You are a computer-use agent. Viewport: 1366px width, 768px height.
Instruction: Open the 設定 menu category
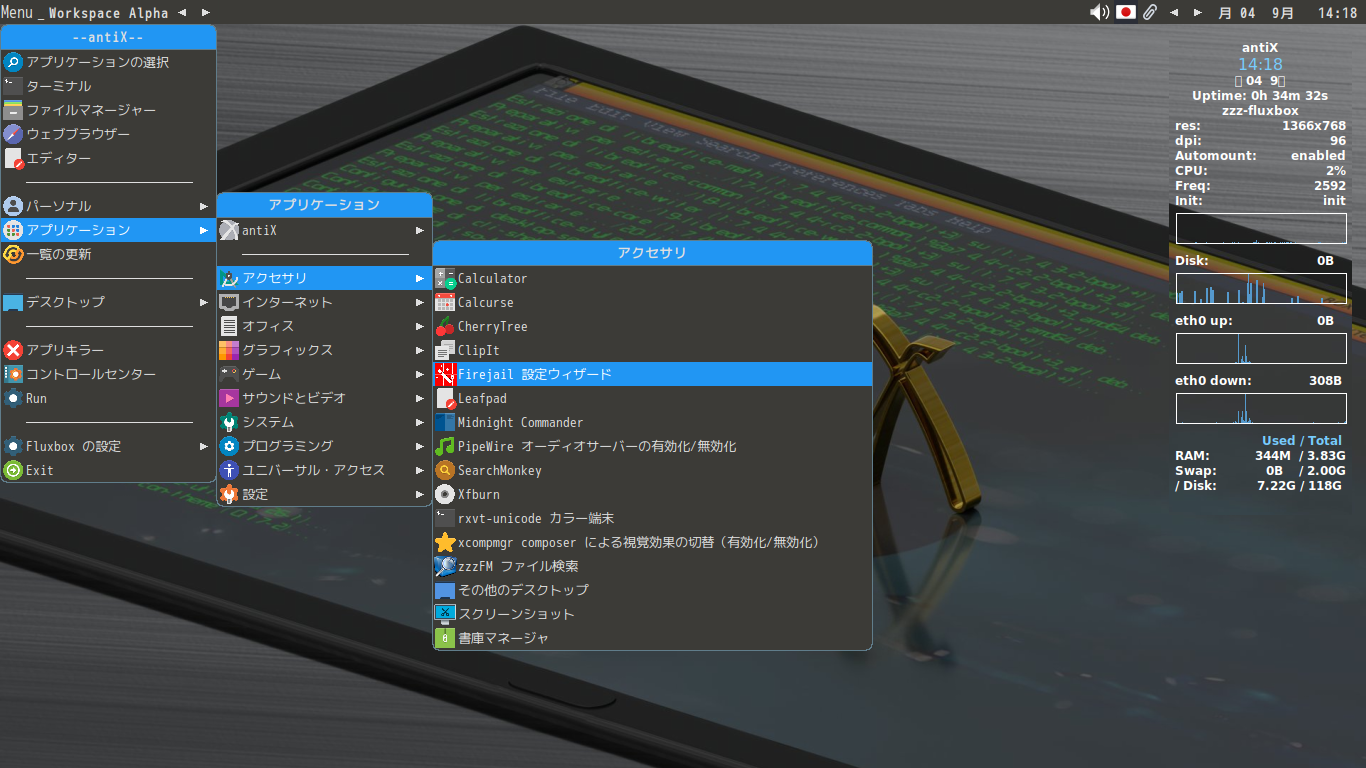tap(324, 494)
